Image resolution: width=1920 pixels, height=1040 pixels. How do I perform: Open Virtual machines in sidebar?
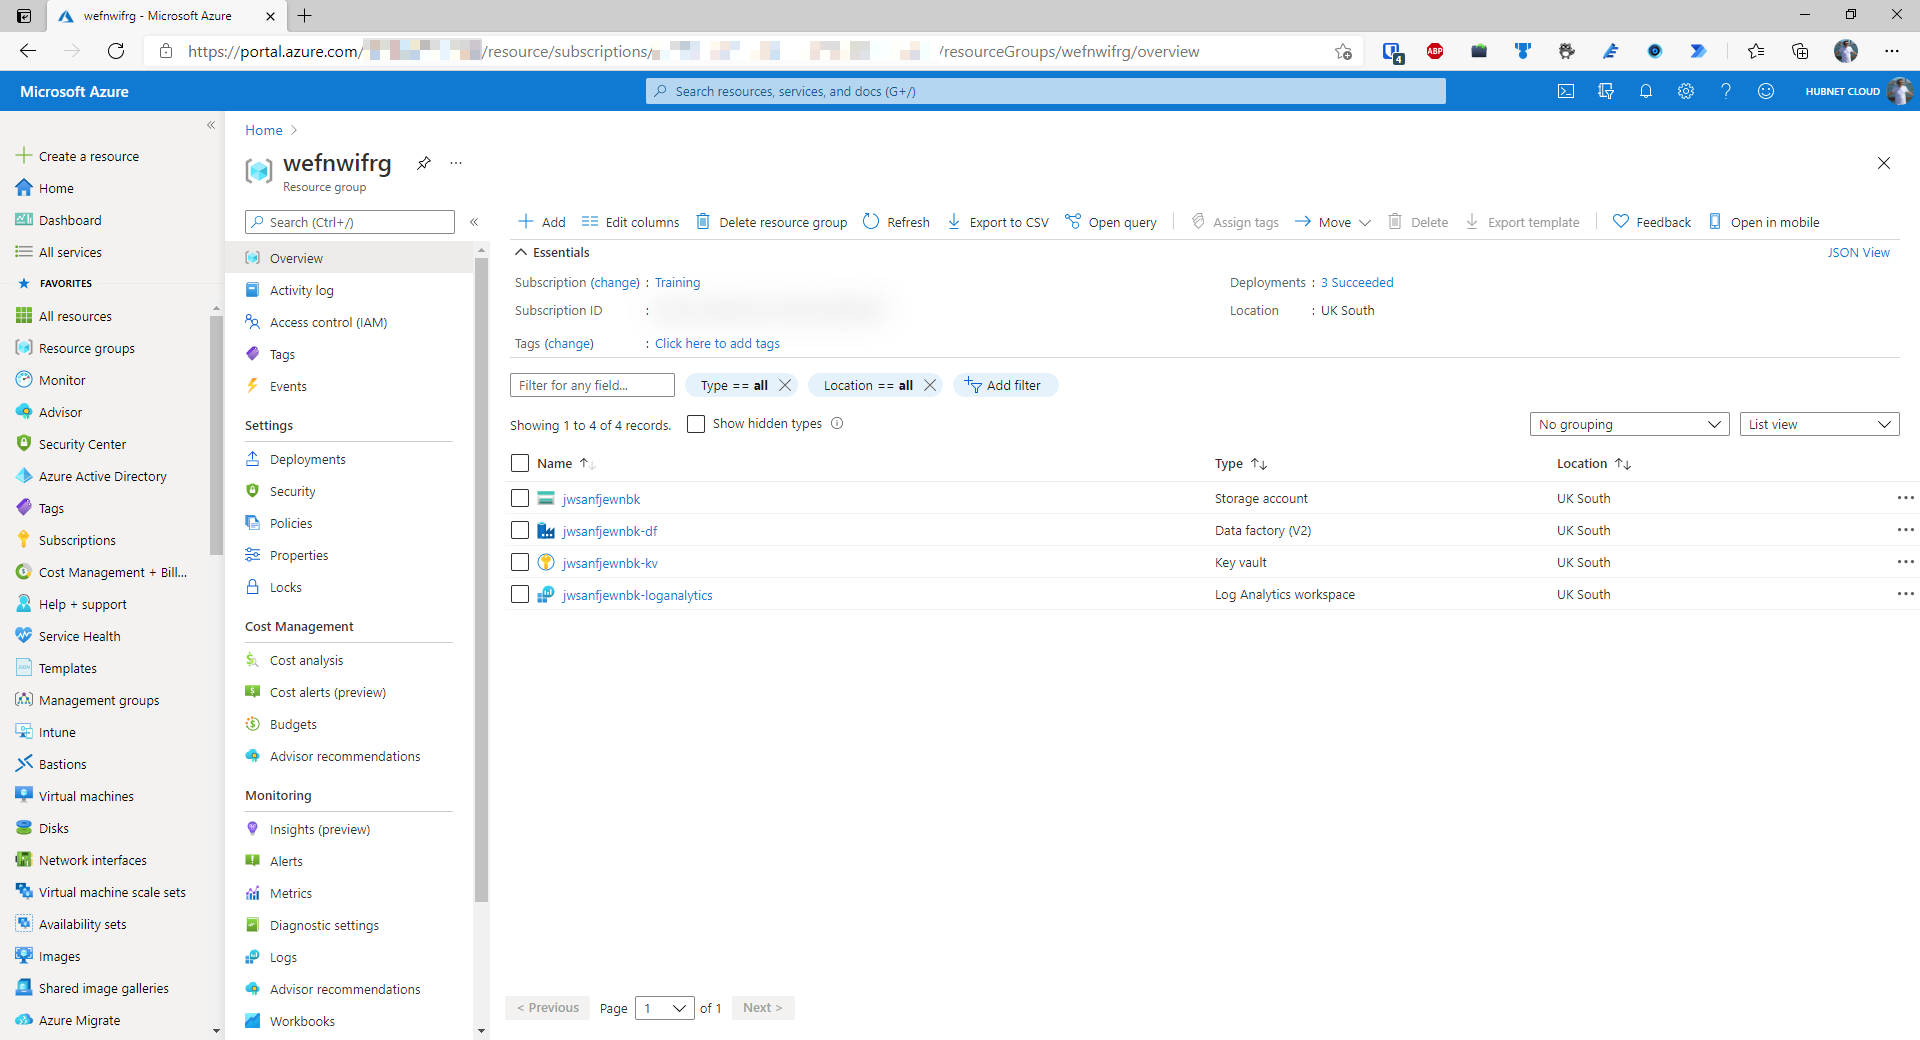coord(86,796)
